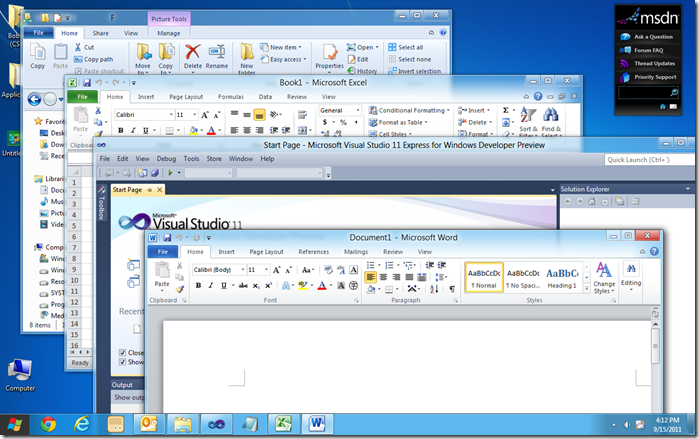Screen dimensions: 699x439
Task: Open the Debug menu in Visual Studio
Action: (165, 159)
